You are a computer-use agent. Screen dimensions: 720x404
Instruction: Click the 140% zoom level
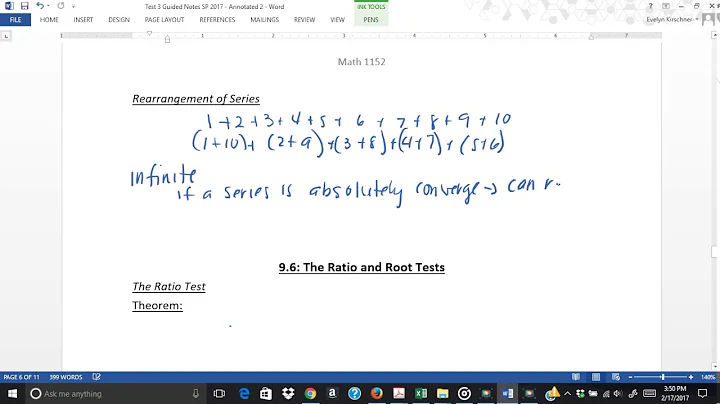[x=708, y=377]
